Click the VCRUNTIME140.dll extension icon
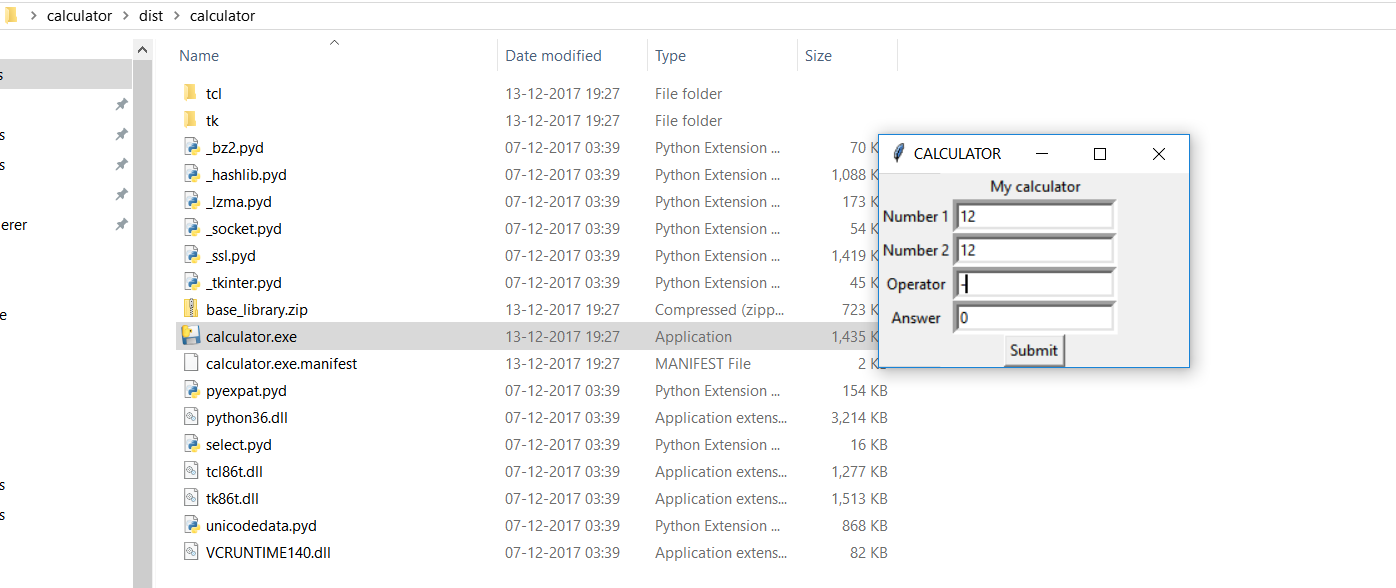 [190, 552]
